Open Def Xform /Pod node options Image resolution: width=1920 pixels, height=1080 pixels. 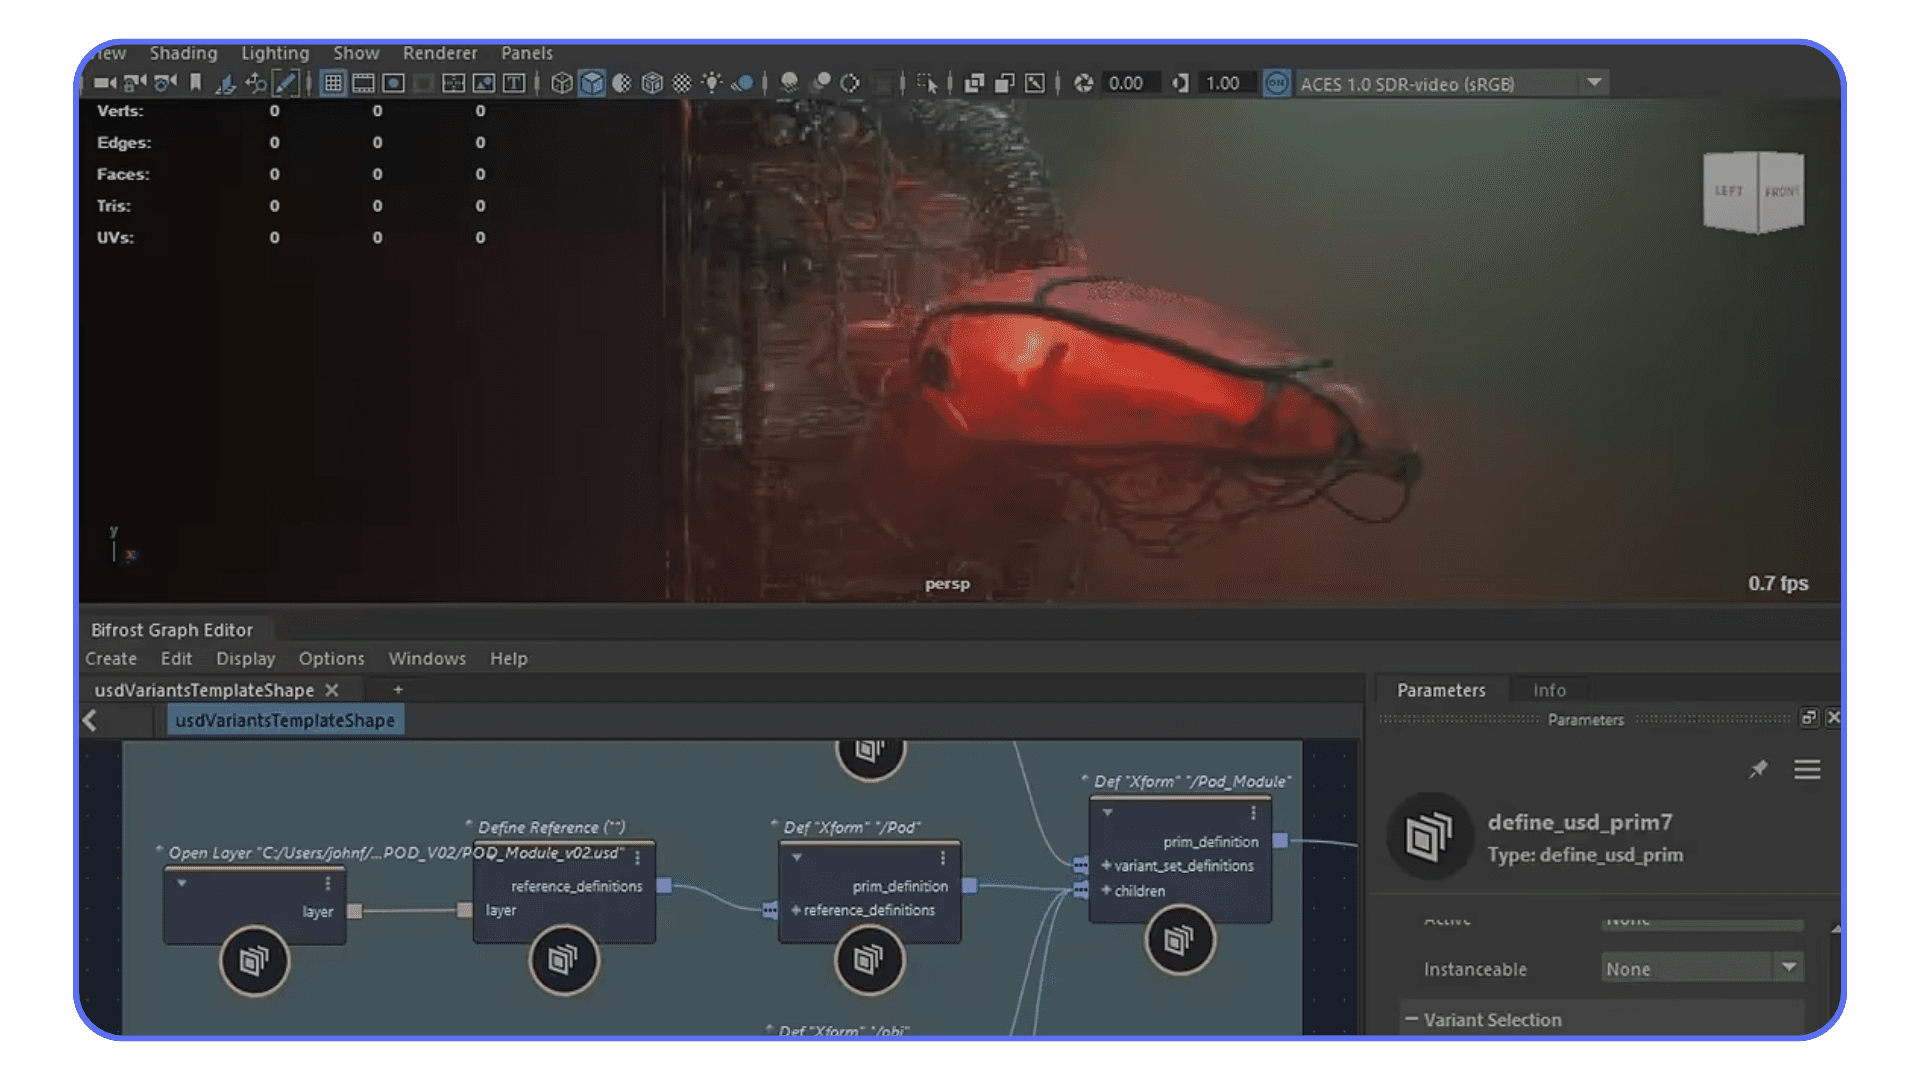click(x=942, y=859)
